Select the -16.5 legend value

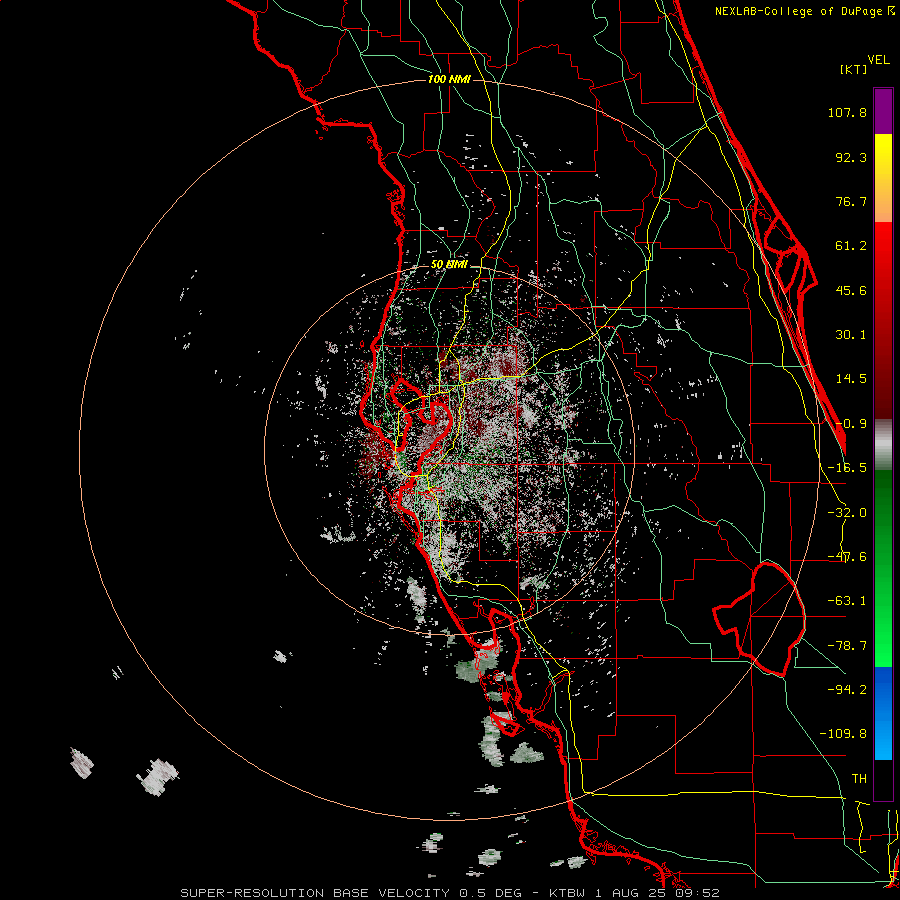847,468
